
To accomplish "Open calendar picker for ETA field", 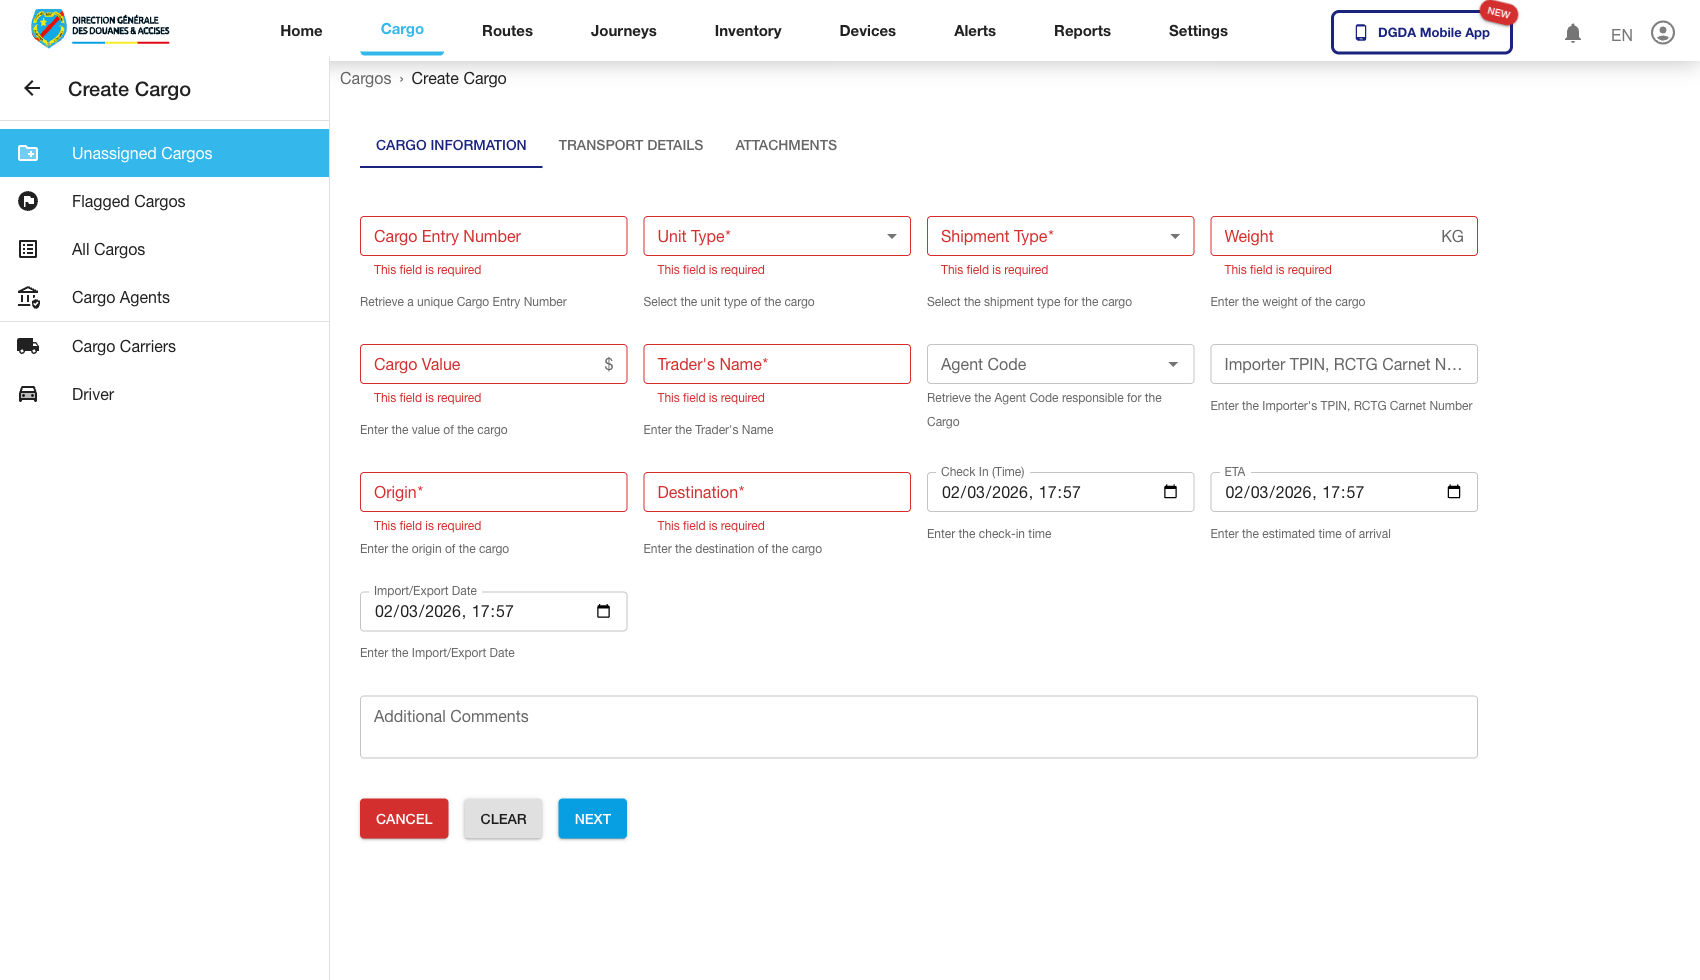I will tap(1453, 492).
